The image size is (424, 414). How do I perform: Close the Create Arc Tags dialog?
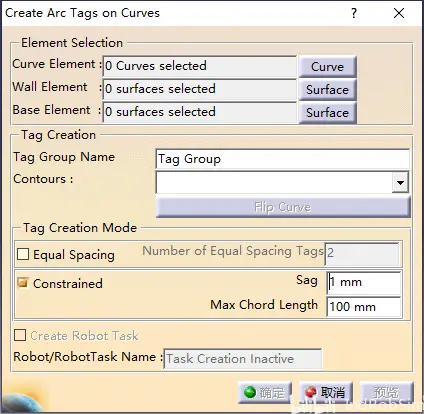coord(399,13)
